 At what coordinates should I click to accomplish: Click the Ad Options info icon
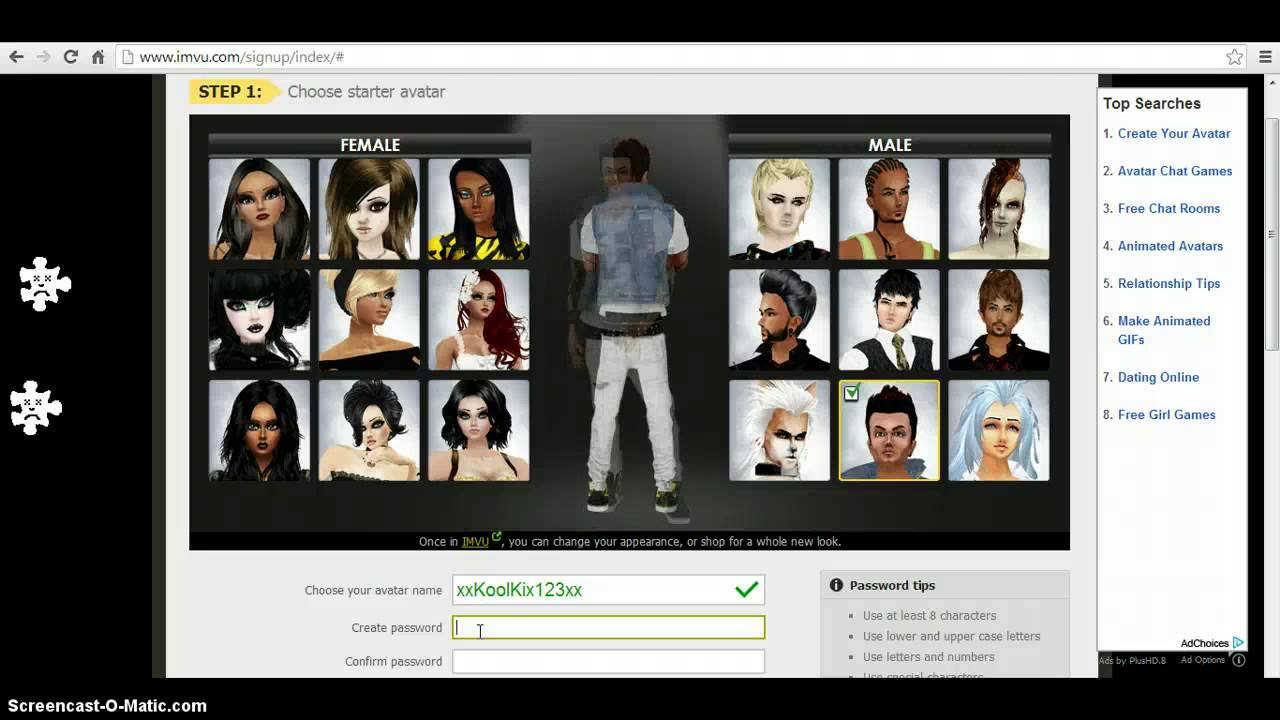pos(1238,660)
